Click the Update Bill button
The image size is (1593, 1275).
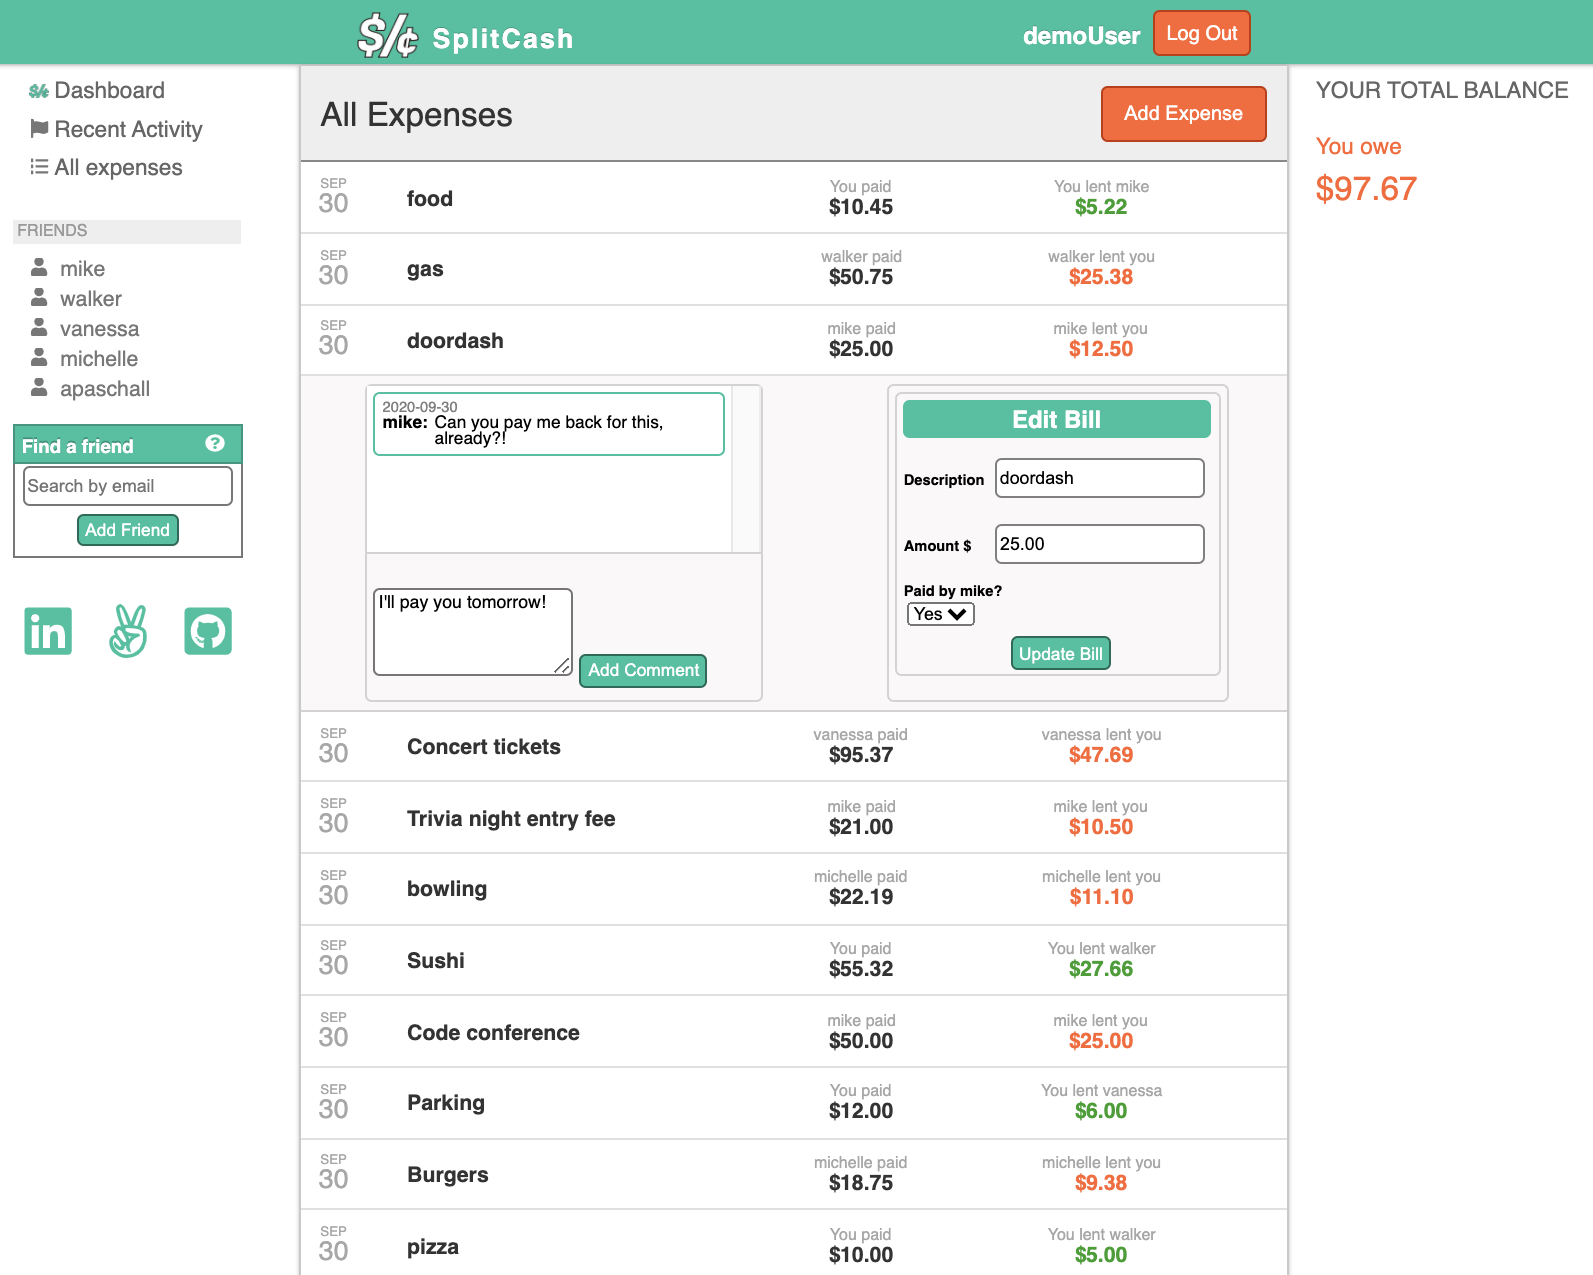[x=1061, y=653]
